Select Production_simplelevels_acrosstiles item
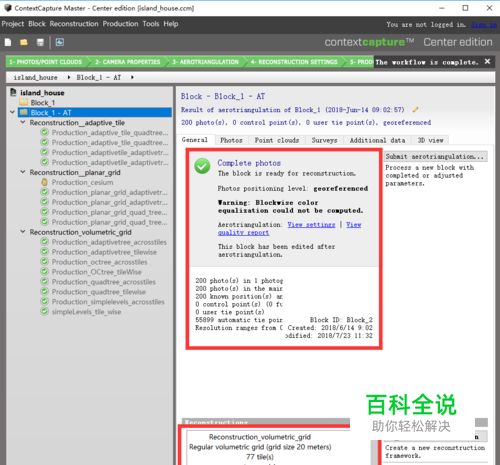Image resolution: width=500 pixels, height=465 pixels. pyautogui.click(x=108, y=302)
